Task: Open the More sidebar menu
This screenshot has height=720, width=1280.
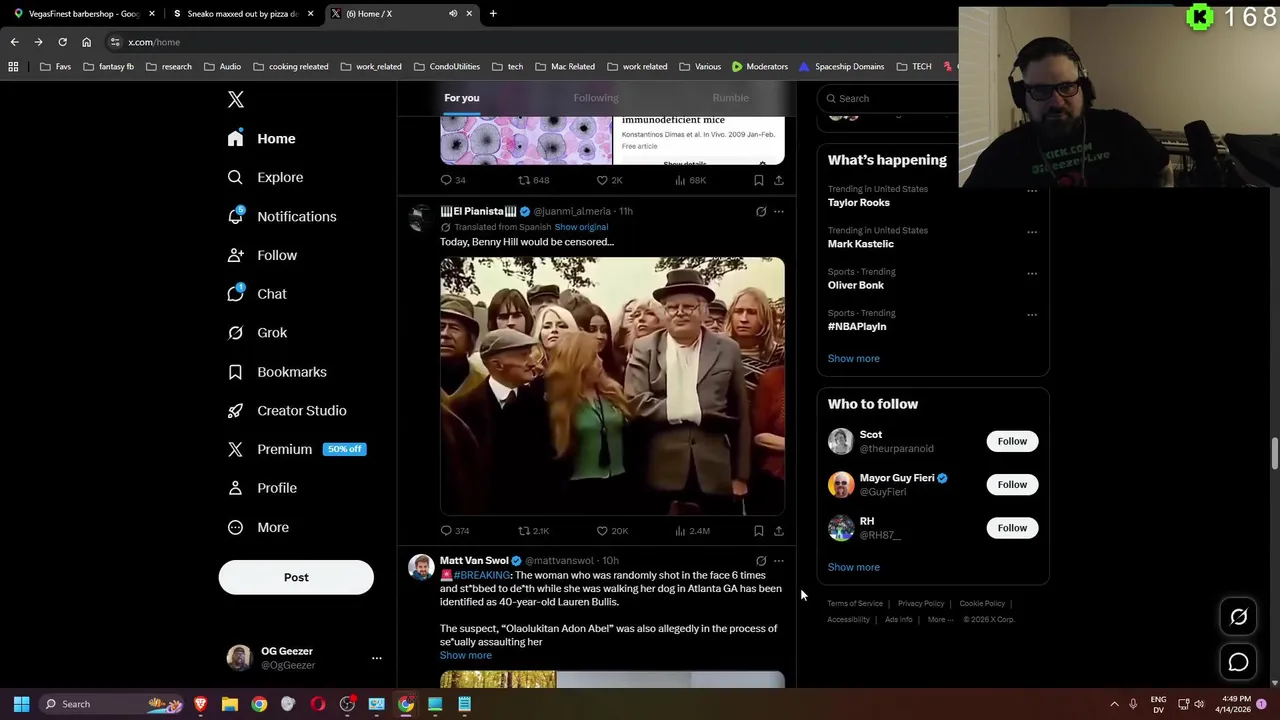Action: 258,527
